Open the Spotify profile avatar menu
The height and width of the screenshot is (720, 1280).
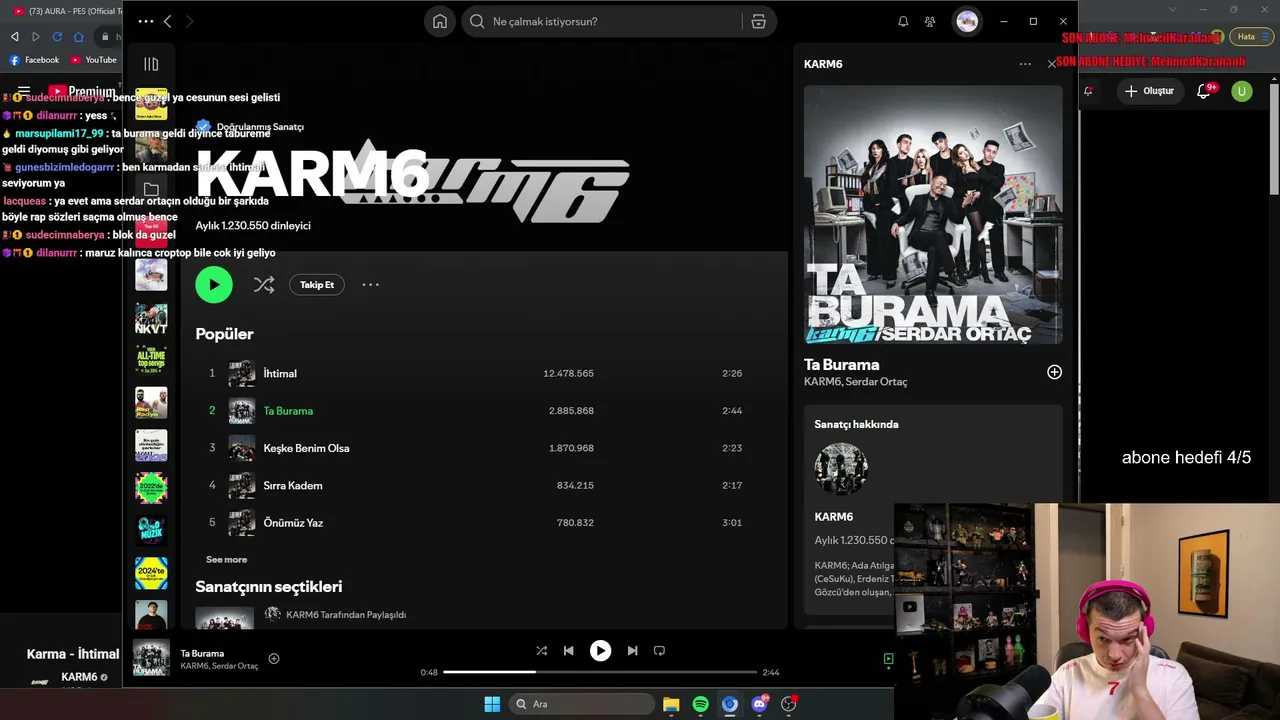(966, 21)
